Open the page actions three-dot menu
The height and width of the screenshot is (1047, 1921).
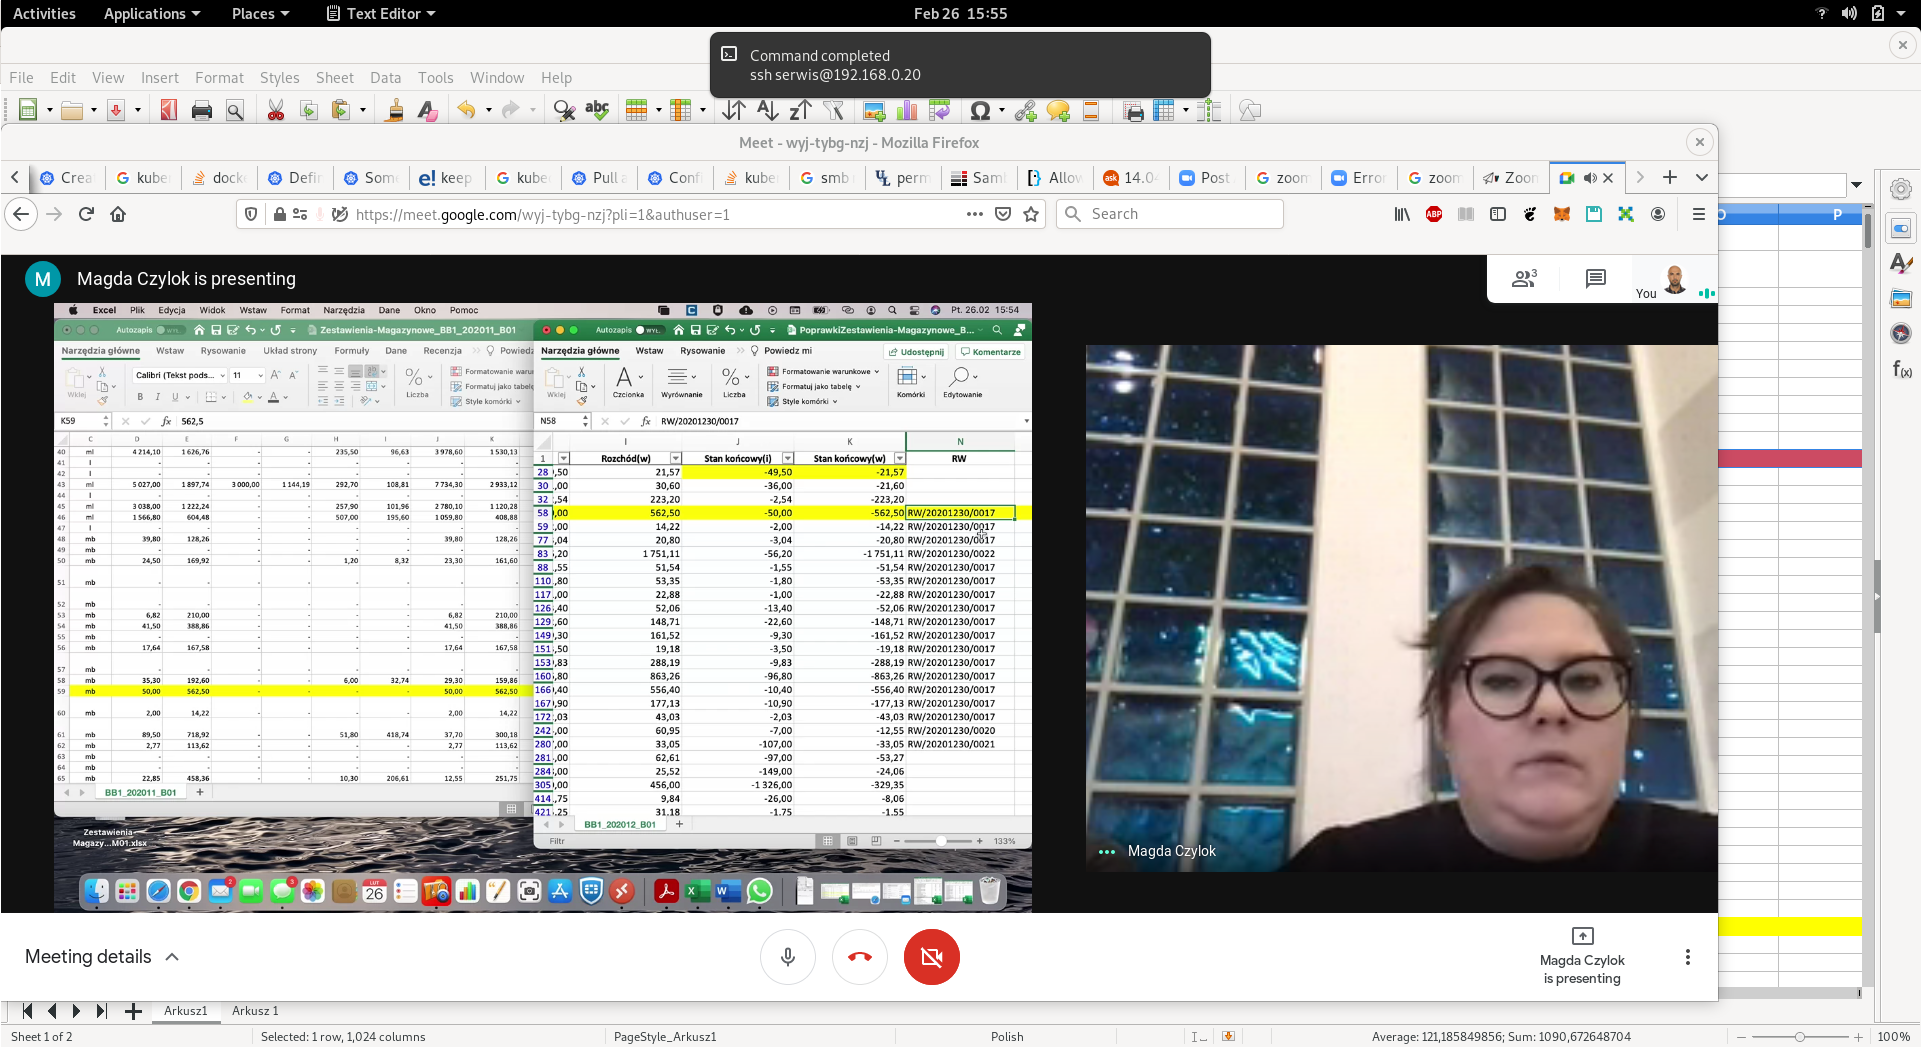point(975,214)
